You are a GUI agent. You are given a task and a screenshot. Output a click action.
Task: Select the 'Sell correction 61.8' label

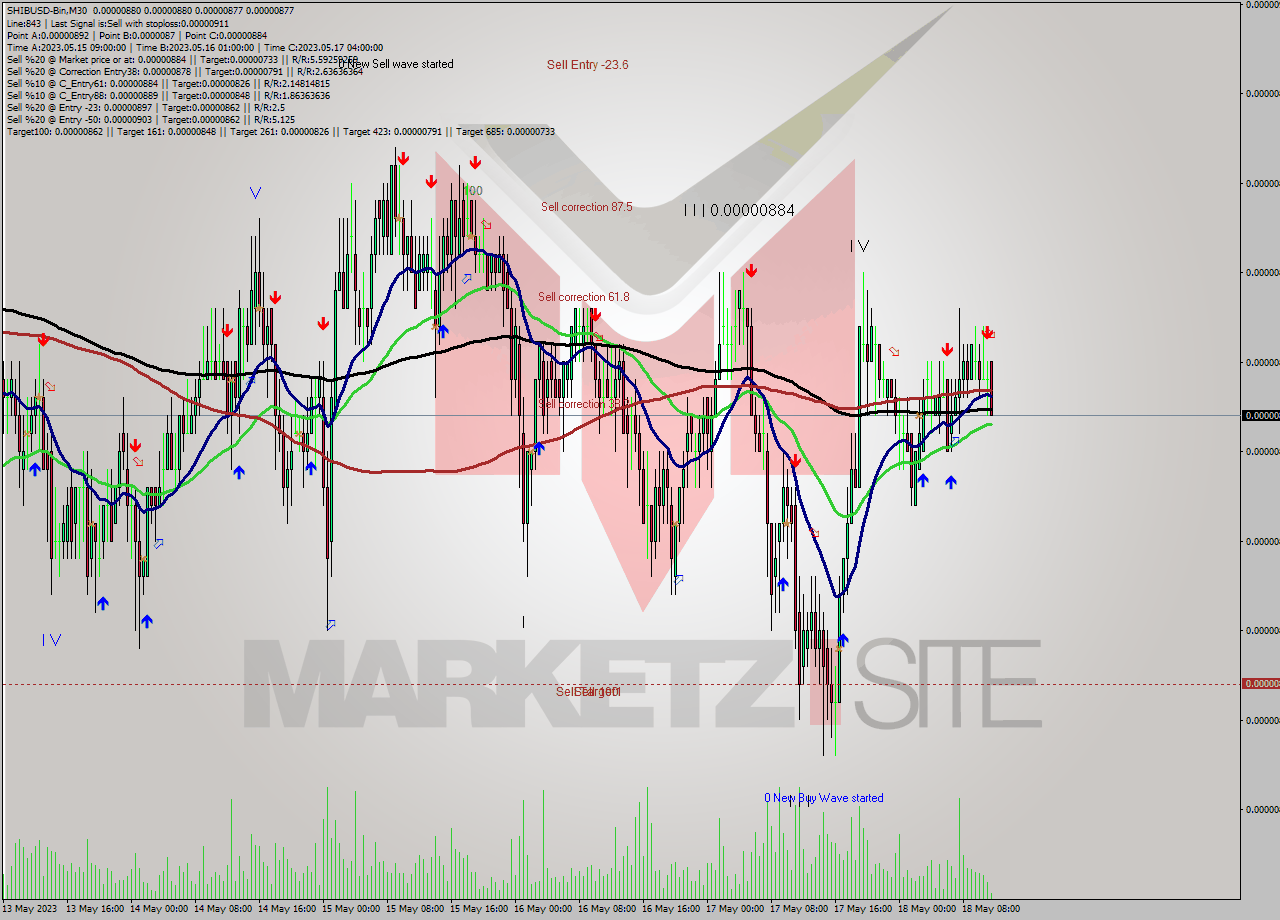pyautogui.click(x=584, y=297)
